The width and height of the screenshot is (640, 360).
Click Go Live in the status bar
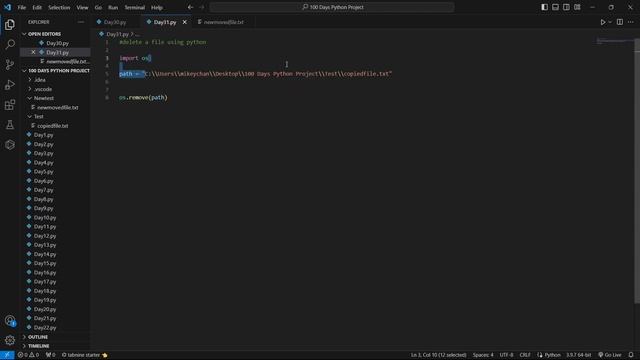[x=610, y=355]
